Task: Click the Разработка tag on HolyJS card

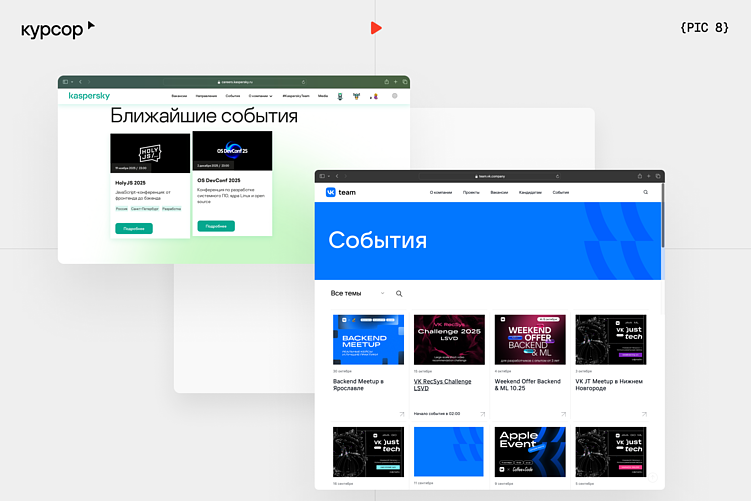Action: click(x=171, y=209)
